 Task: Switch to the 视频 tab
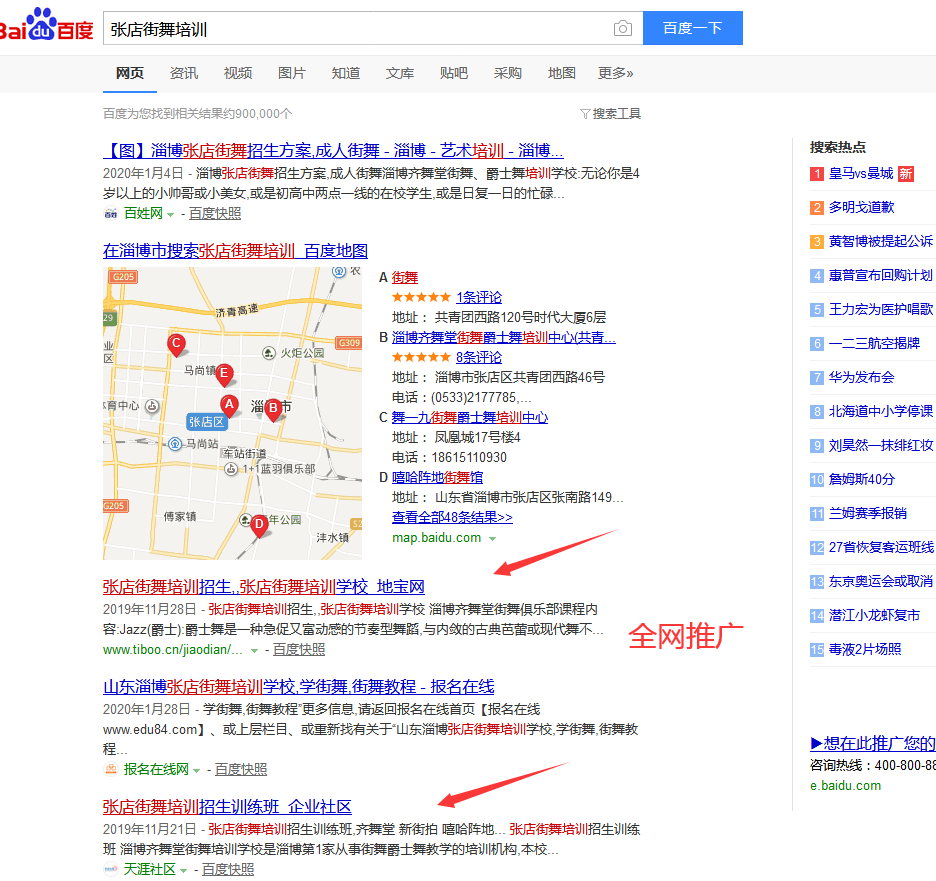pyautogui.click(x=238, y=73)
